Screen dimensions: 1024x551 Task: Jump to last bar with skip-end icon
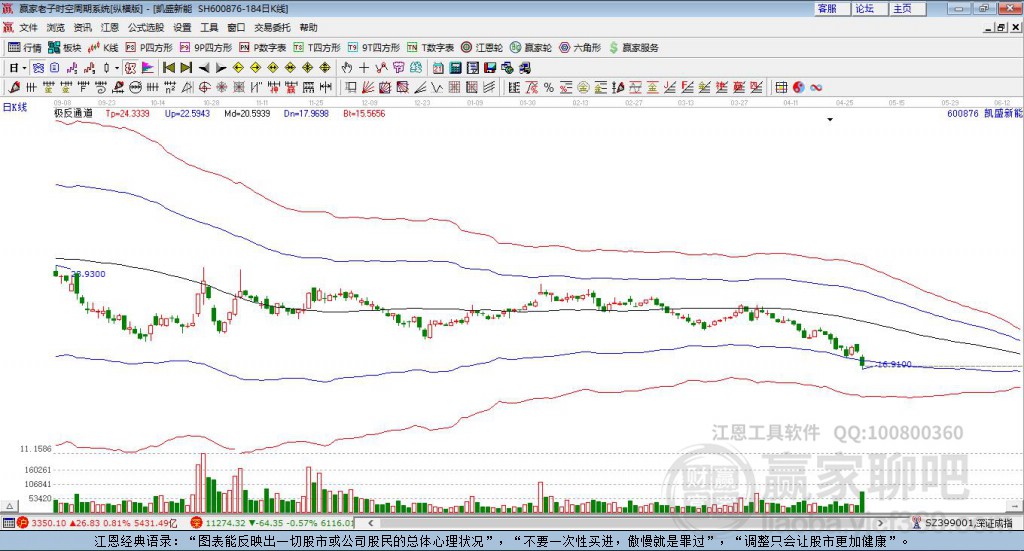tap(186, 68)
